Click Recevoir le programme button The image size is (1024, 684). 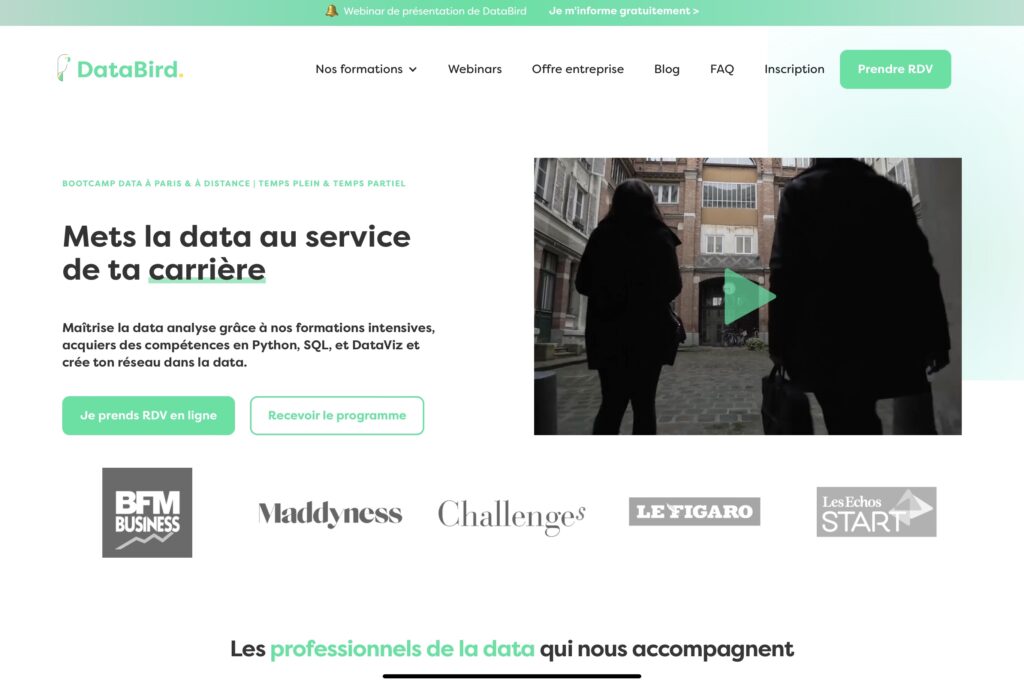pyautogui.click(x=337, y=415)
